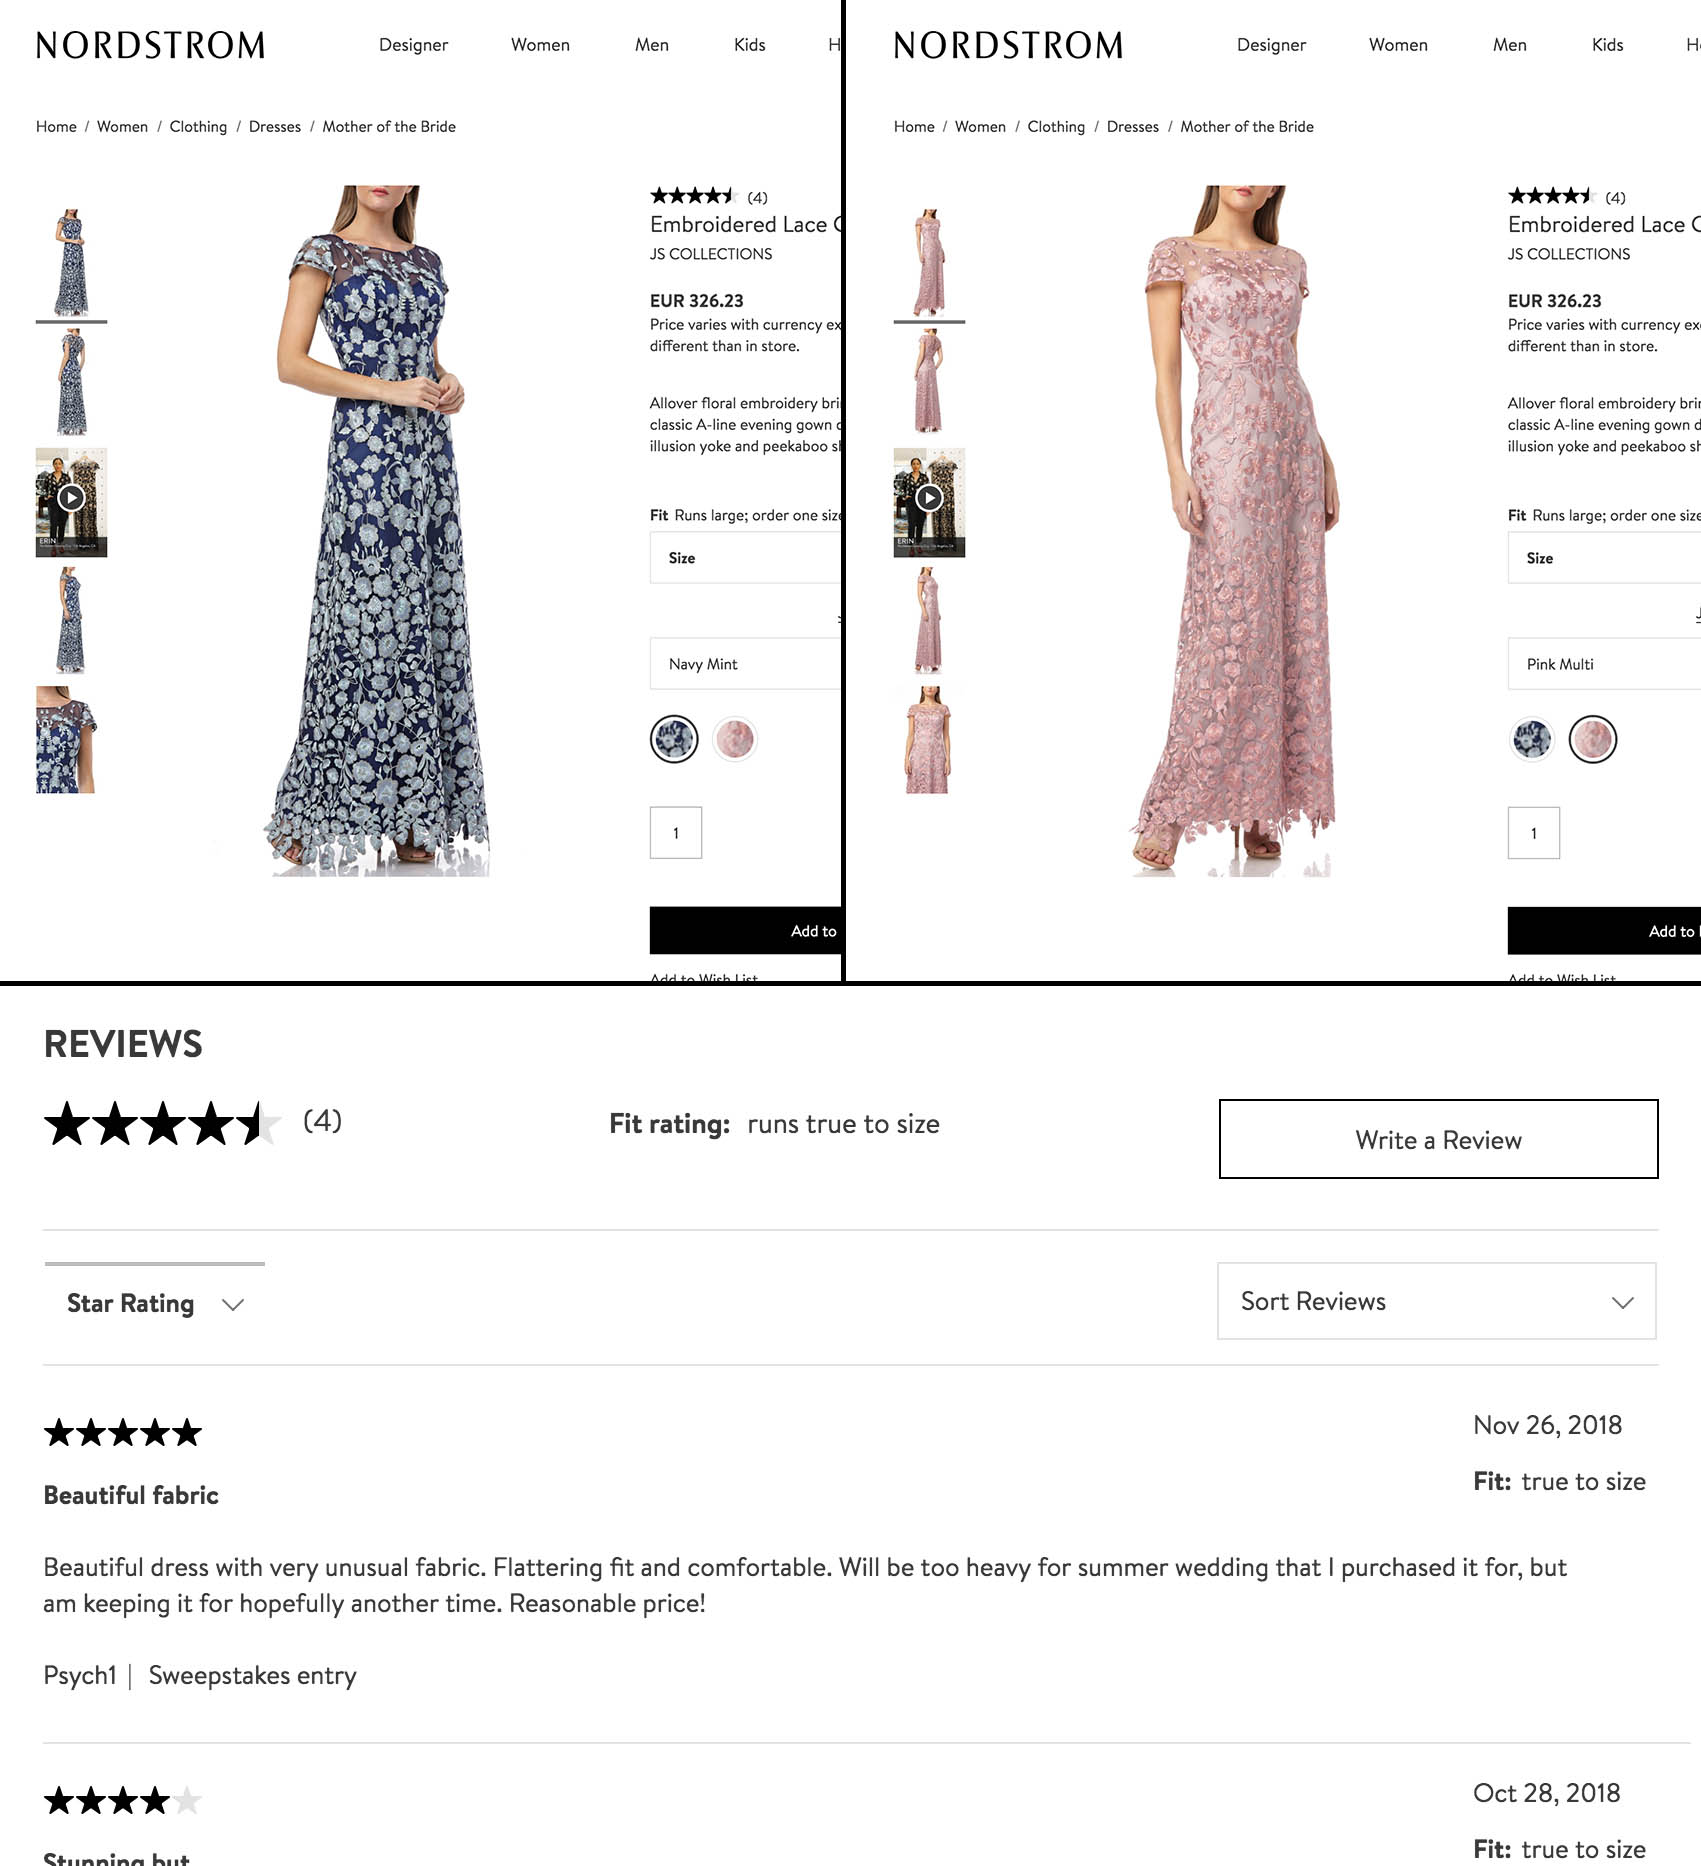Select the navy dress close-up thumbnail
This screenshot has width=1701, height=1866.
[x=66, y=740]
